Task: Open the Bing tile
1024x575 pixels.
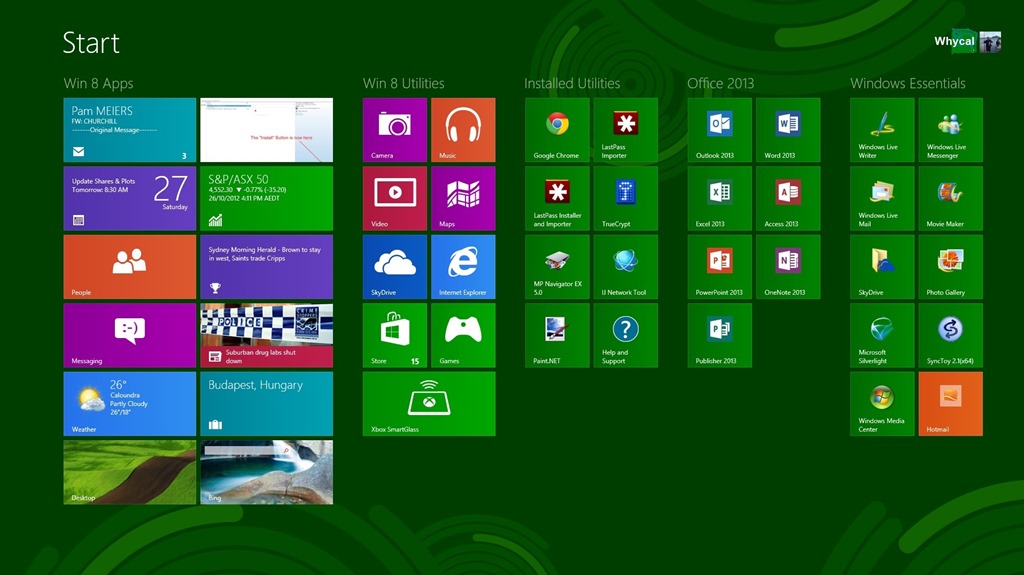Action: 266,472
